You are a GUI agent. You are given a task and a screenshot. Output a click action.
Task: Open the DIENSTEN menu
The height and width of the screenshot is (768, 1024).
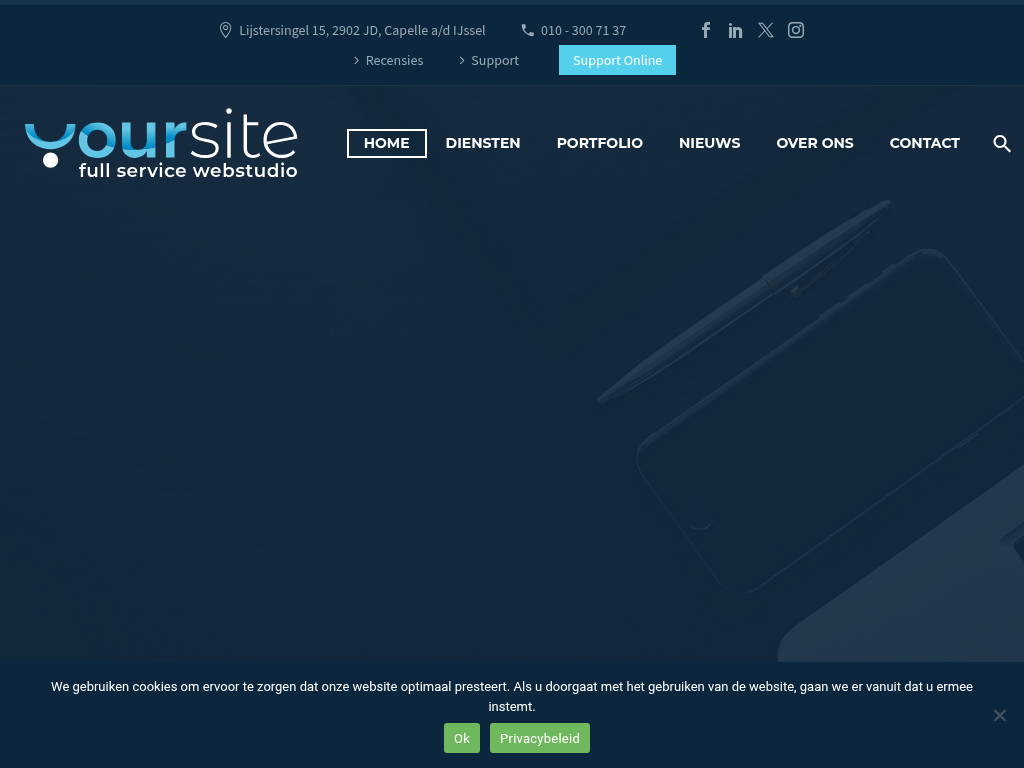coord(483,143)
